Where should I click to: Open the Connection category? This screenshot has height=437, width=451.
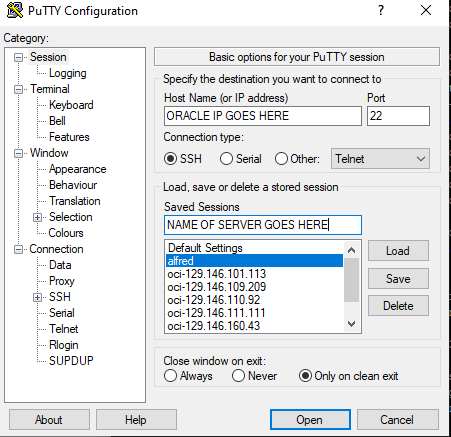pyautogui.click(x=56, y=249)
